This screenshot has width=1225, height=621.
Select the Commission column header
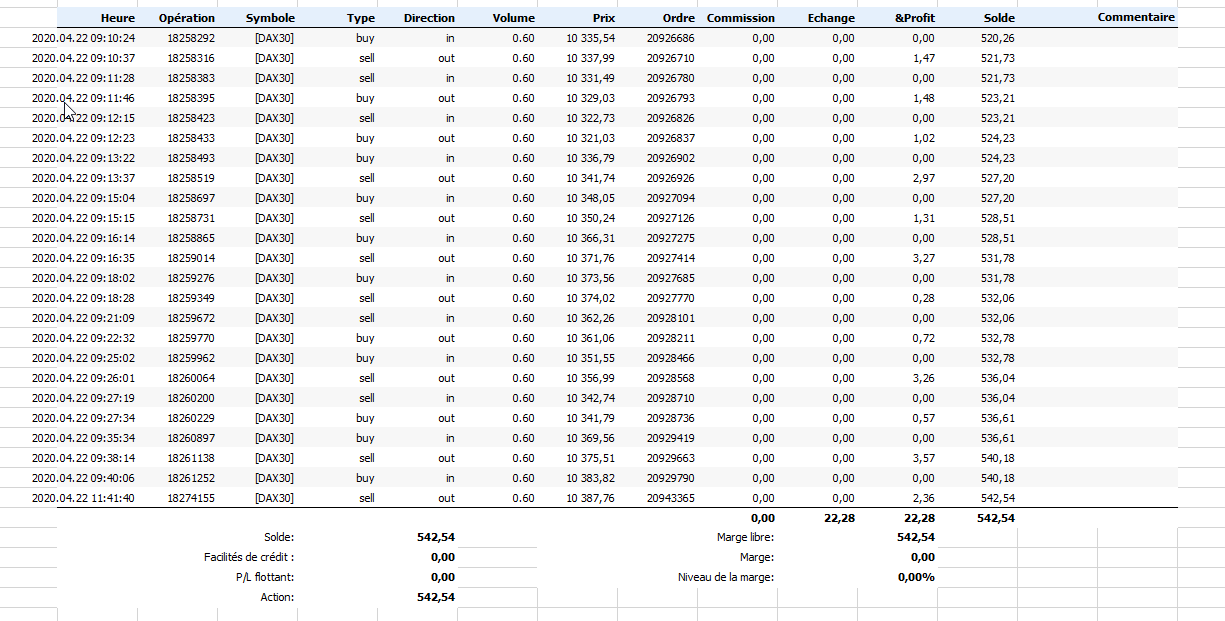(741, 18)
